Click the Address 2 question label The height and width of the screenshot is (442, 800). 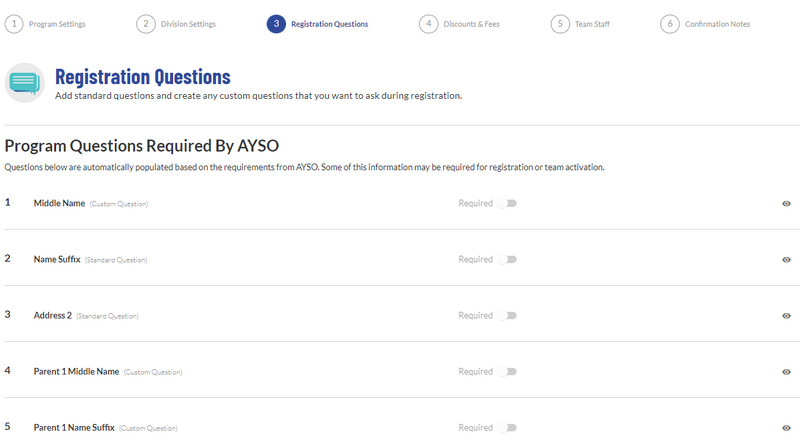point(53,316)
